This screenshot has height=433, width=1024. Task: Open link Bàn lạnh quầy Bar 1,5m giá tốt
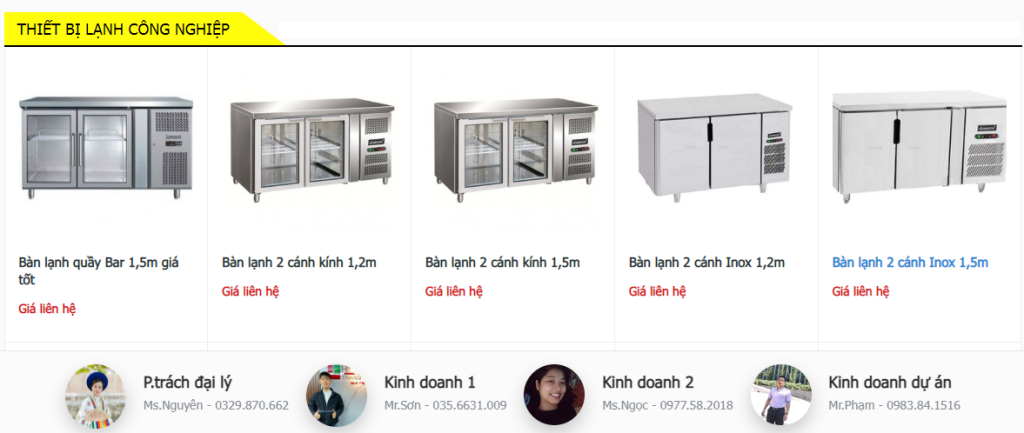(x=99, y=271)
